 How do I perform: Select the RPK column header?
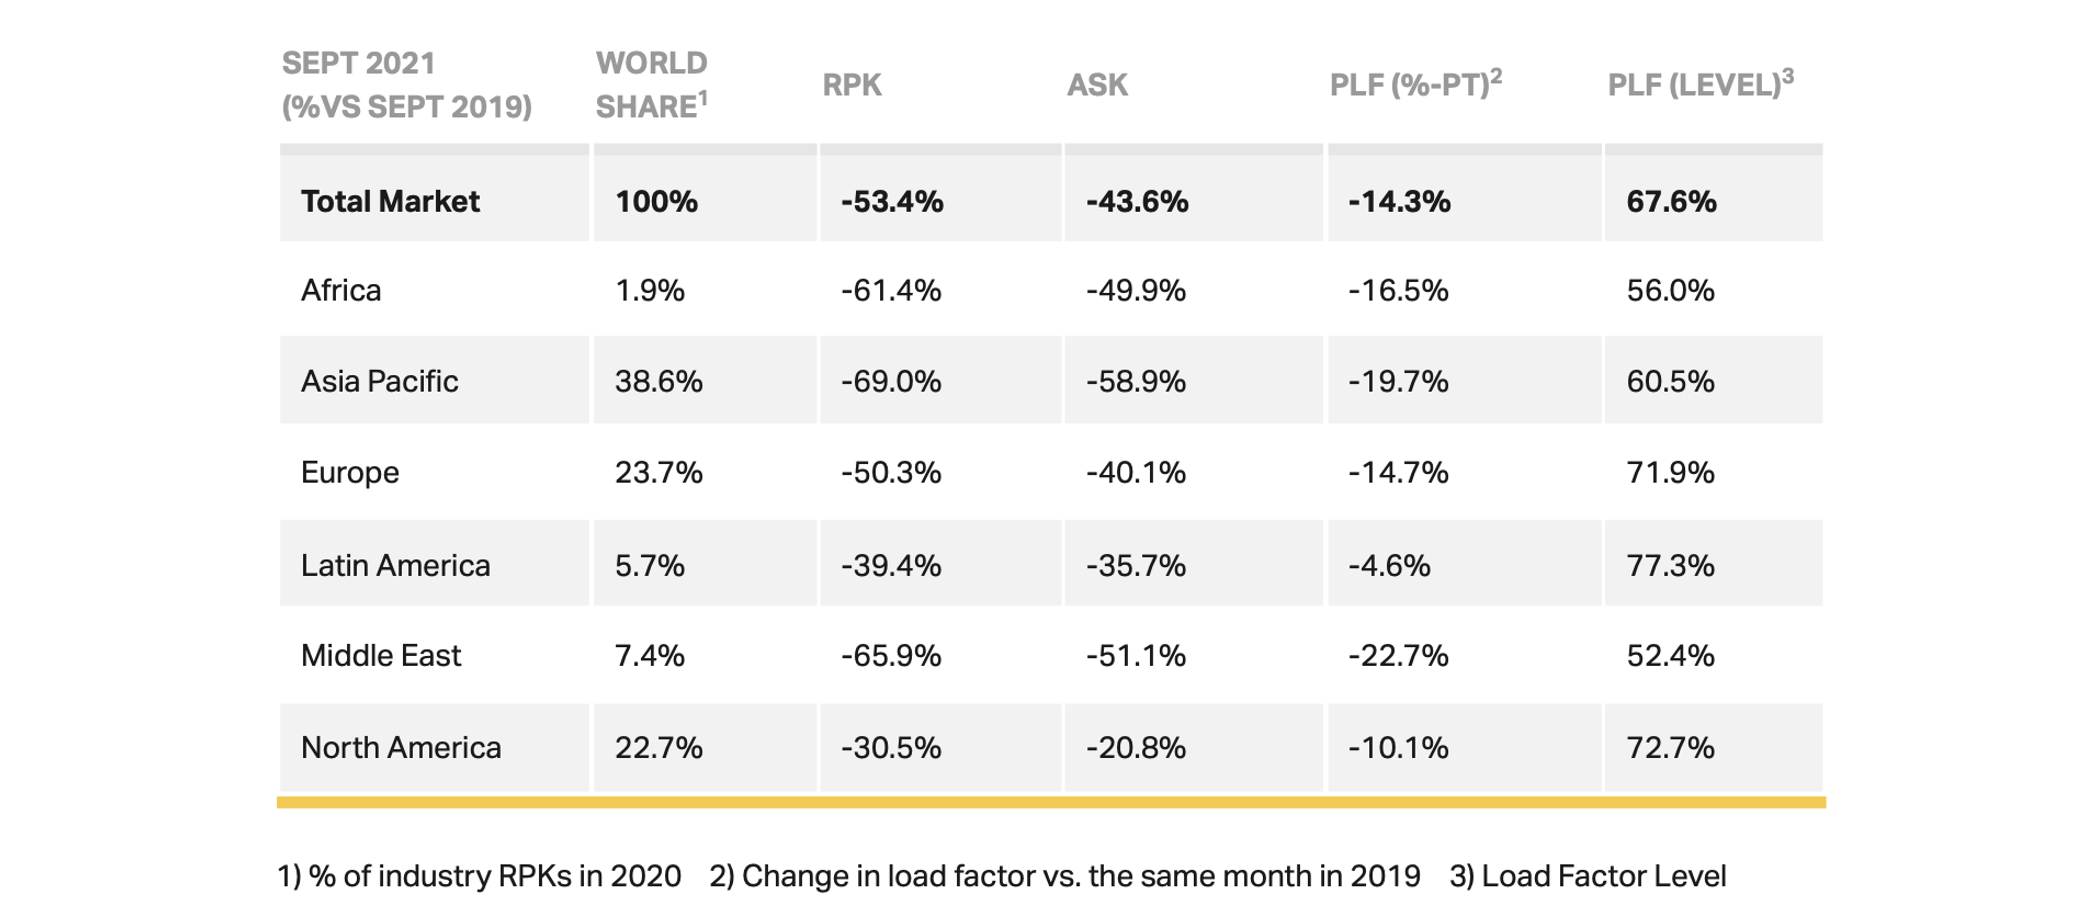[x=852, y=85]
